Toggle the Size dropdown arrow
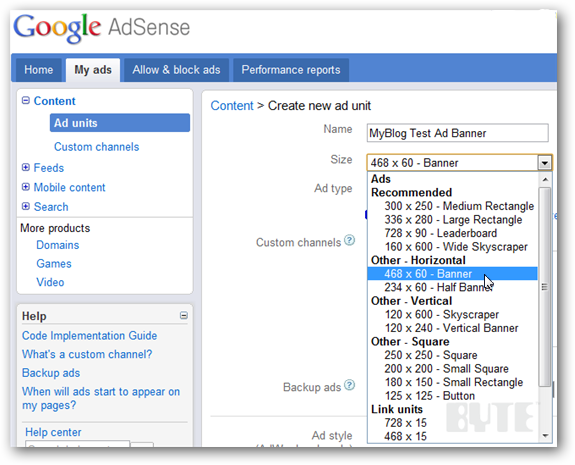Image resolution: width=575 pixels, height=465 pixels. coord(545,162)
